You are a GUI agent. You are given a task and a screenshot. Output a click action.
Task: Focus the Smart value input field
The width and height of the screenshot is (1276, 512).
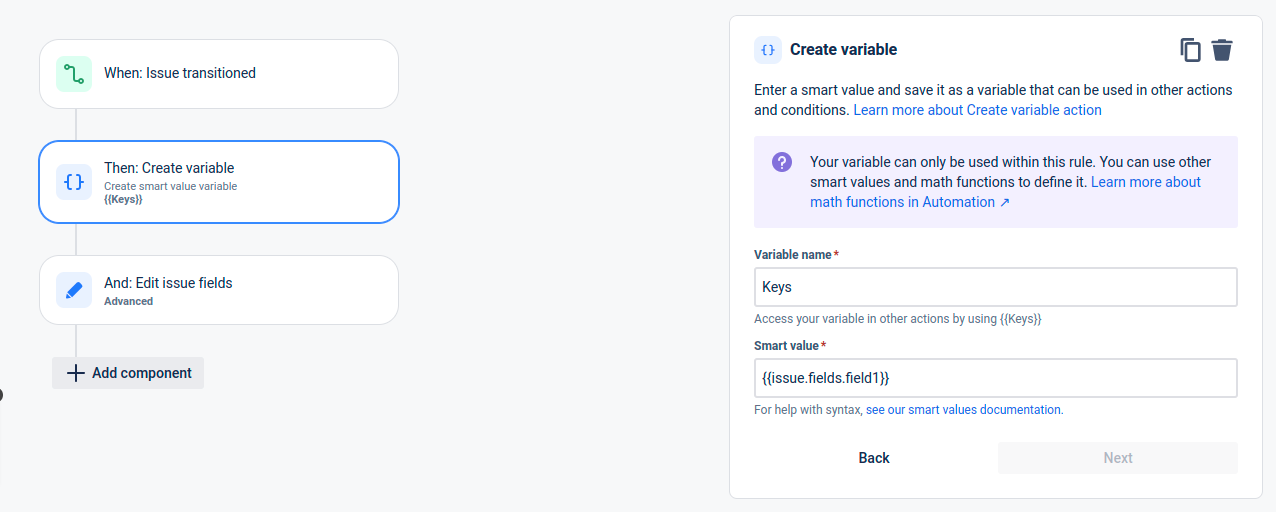995,378
